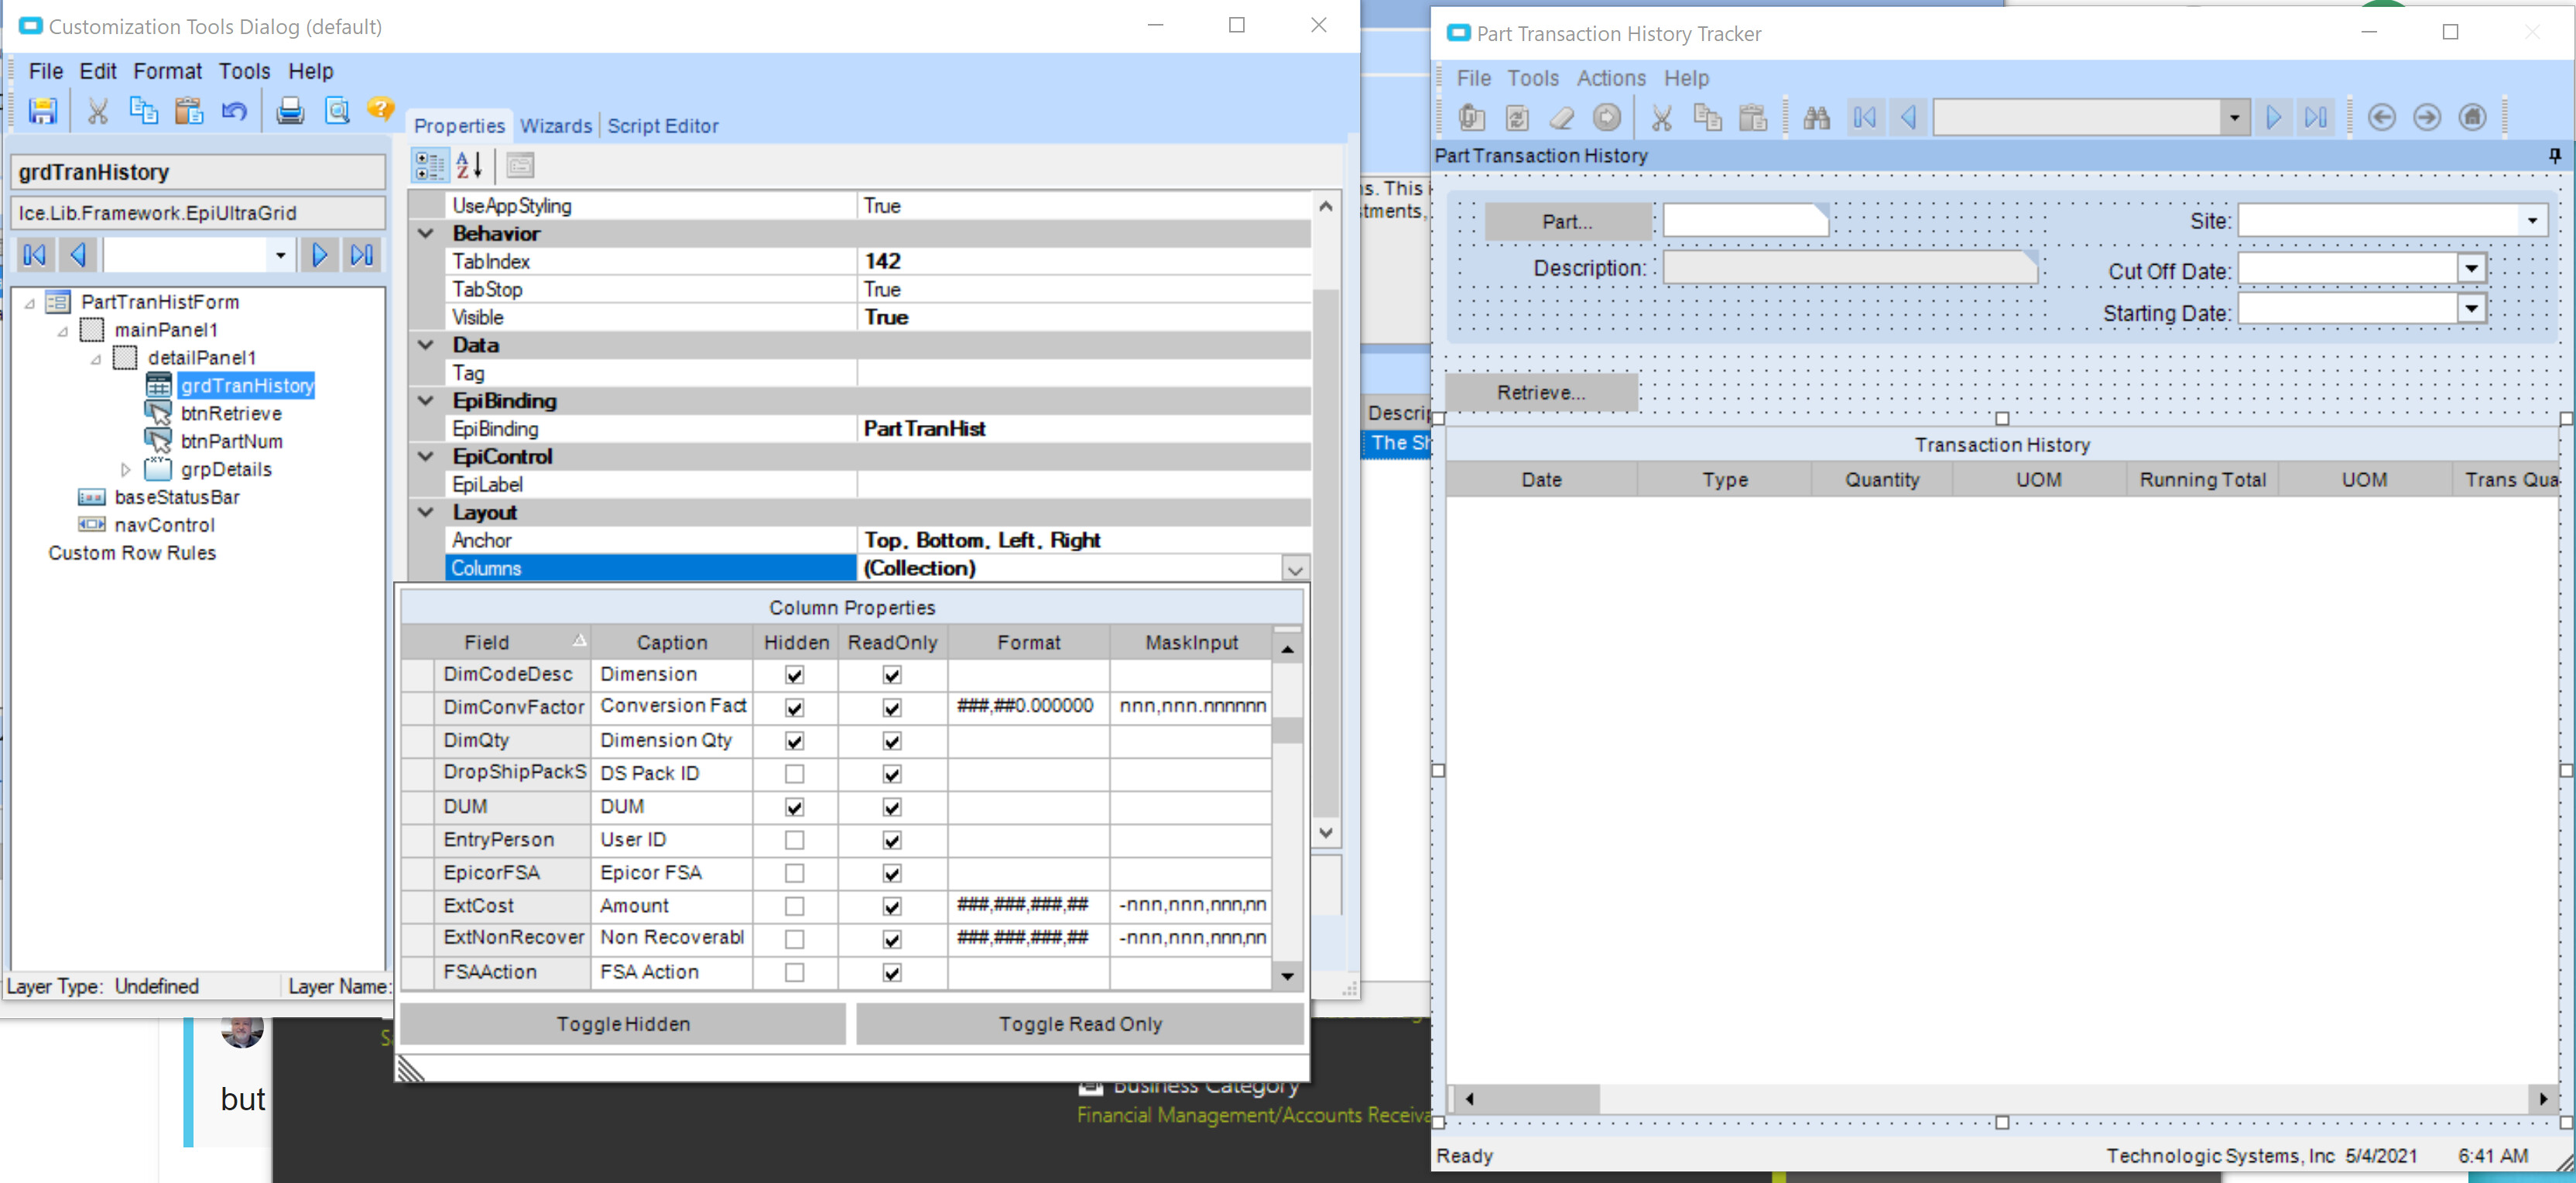2576x1183 pixels.
Task: Uncheck Hidden for DimConvFactor row
Action: click(x=794, y=708)
